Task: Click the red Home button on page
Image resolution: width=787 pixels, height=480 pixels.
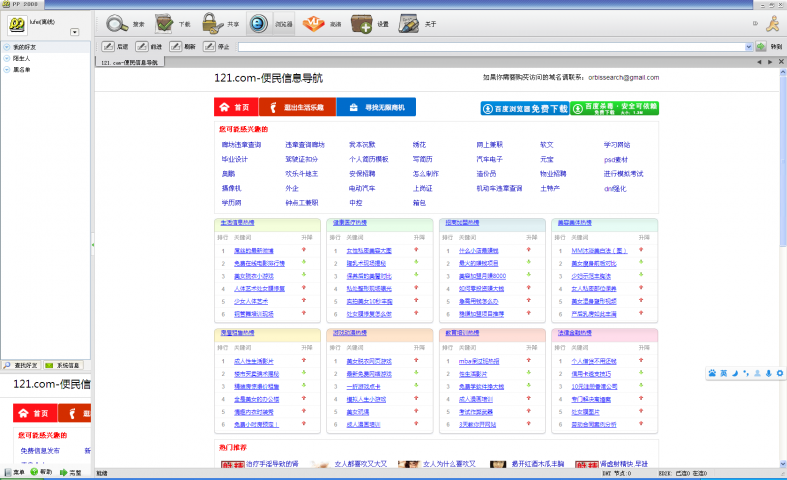Action: click(235, 107)
